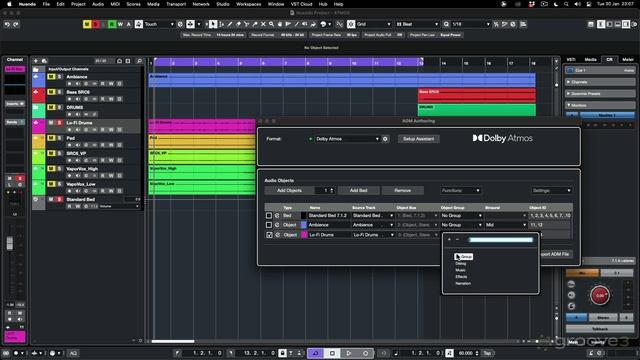Click the link icon on Standard Bed row
This screenshot has width=640, height=360.
[277, 216]
